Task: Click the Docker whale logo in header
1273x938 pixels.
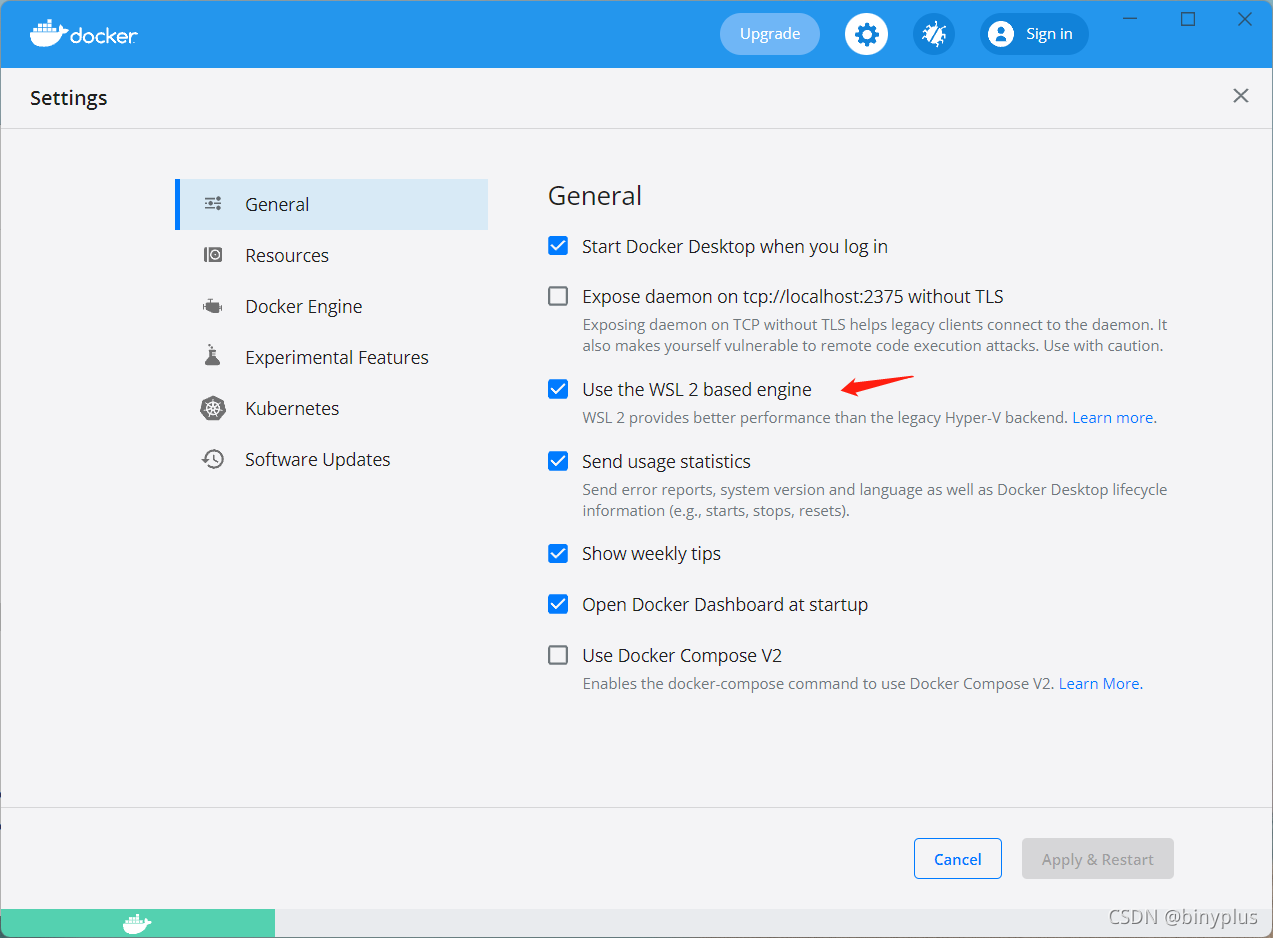Action: 84,34
